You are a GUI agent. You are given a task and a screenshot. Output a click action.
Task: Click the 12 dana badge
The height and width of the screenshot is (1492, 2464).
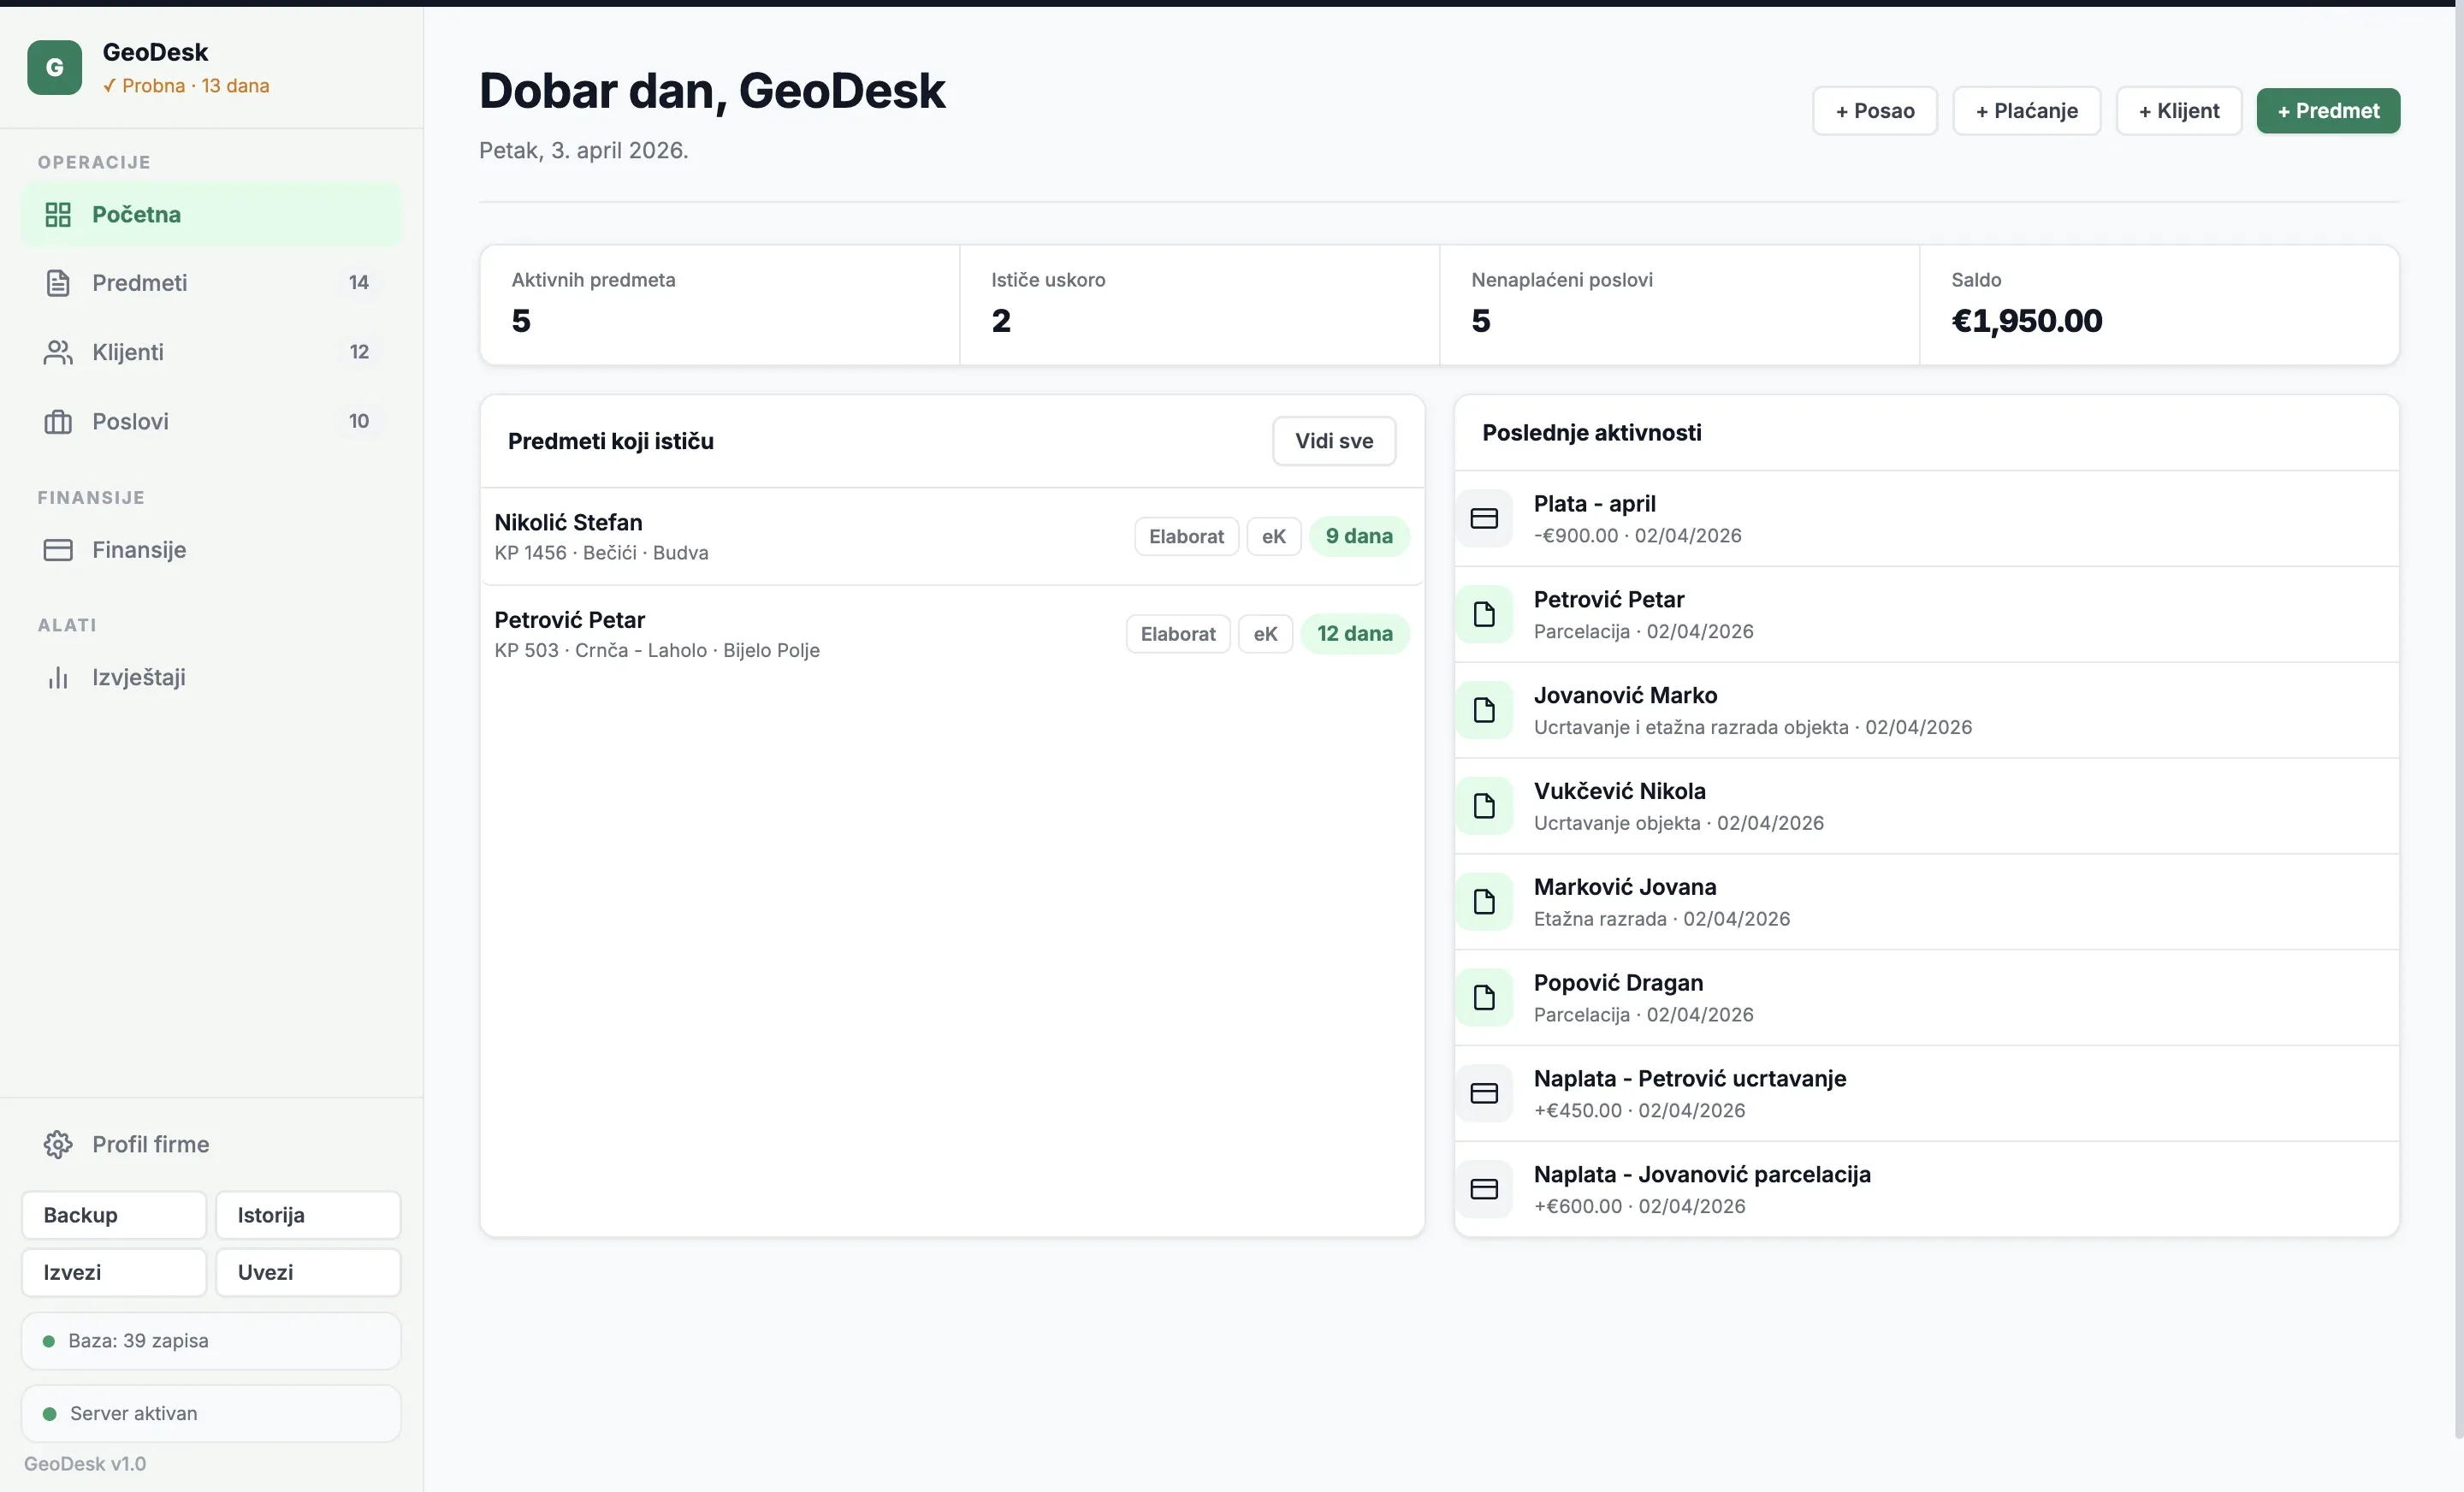click(1354, 634)
